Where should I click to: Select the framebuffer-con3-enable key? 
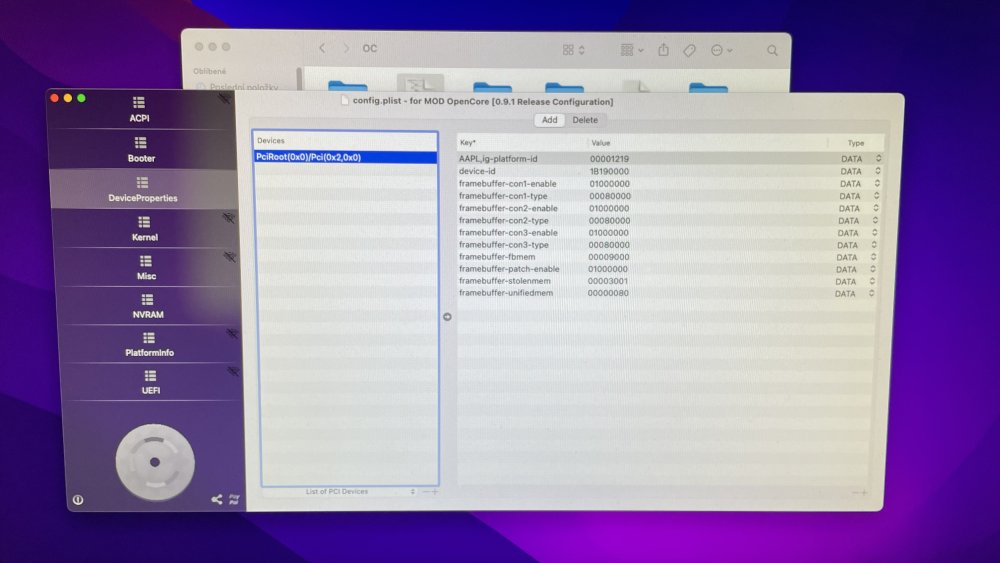508,233
